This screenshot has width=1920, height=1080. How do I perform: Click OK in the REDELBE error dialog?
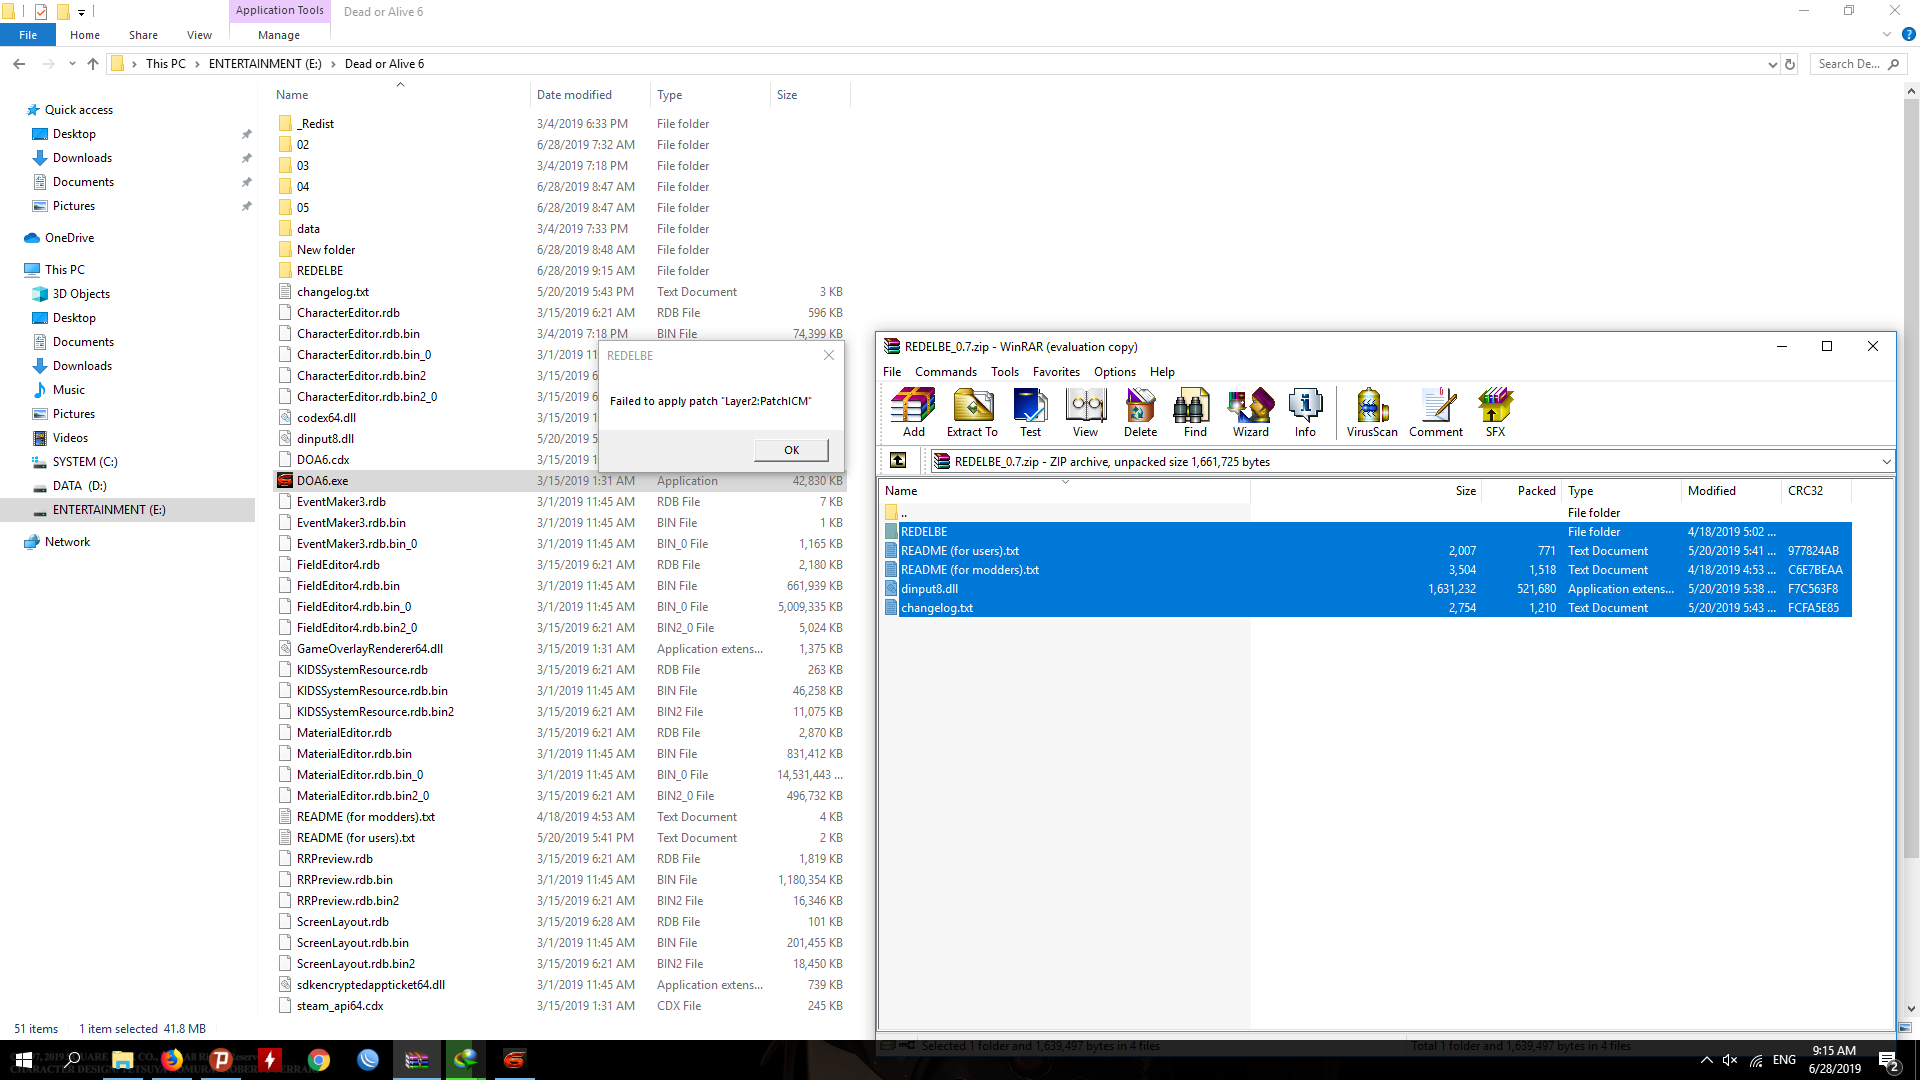pyautogui.click(x=791, y=450)
